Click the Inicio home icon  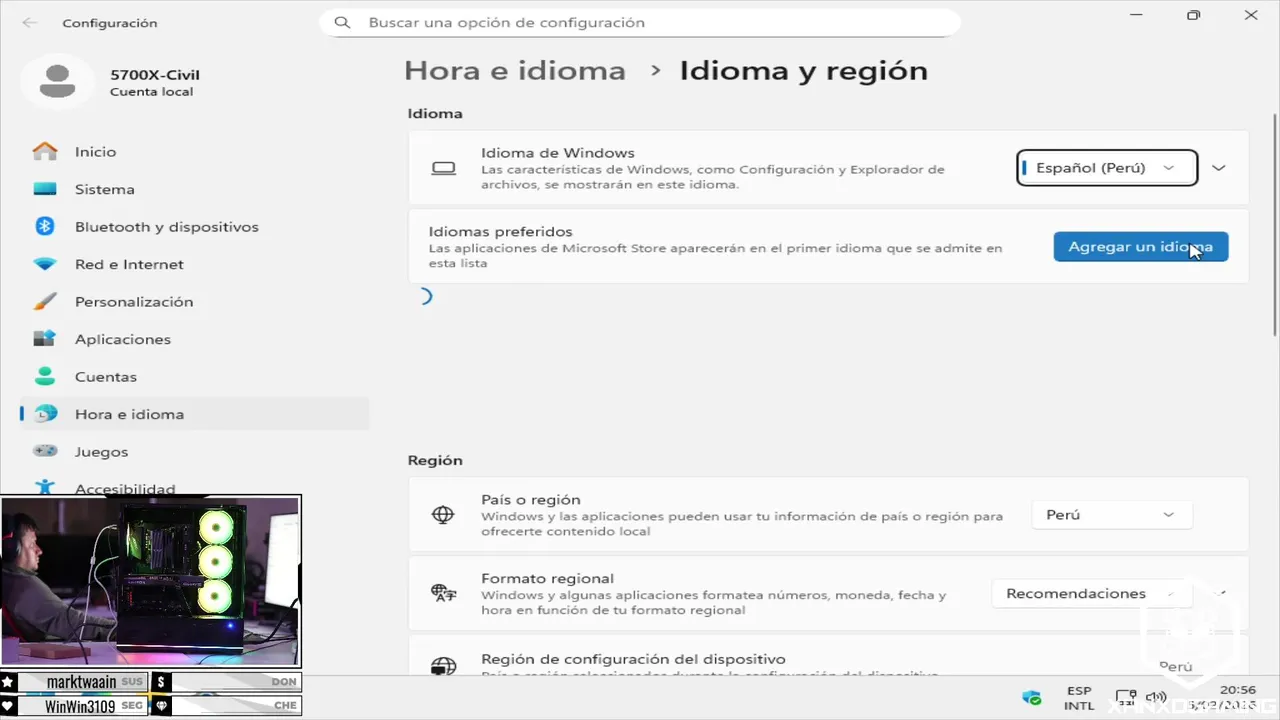click(45, 152)
